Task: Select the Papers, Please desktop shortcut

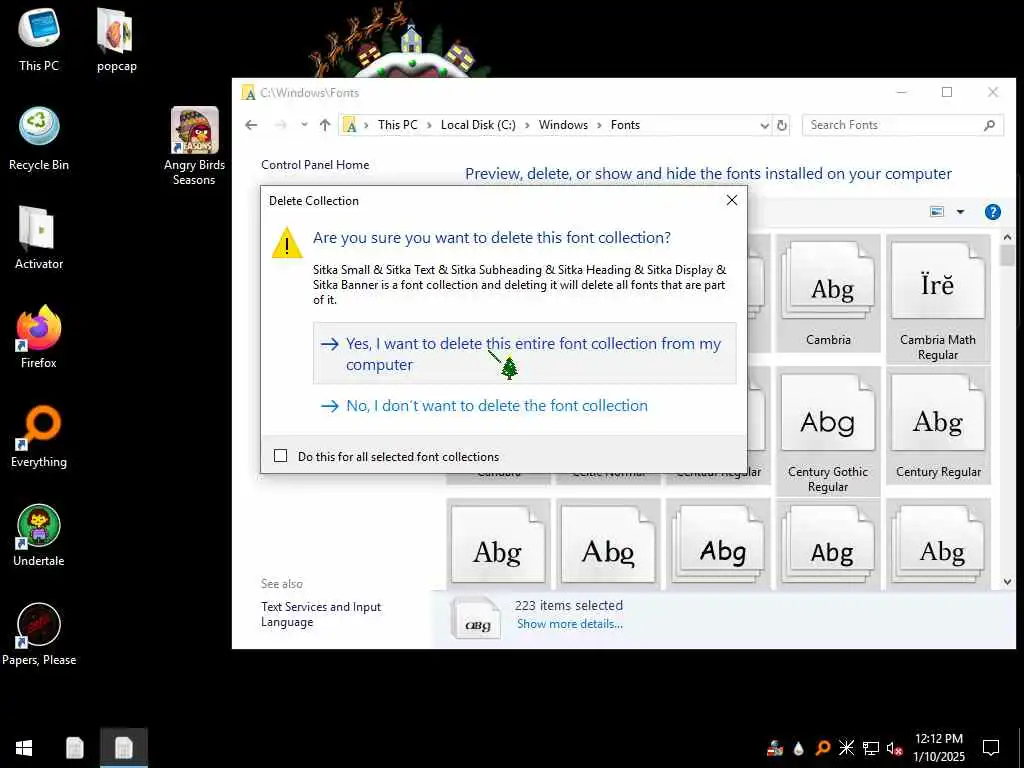Action: (39, 634)
